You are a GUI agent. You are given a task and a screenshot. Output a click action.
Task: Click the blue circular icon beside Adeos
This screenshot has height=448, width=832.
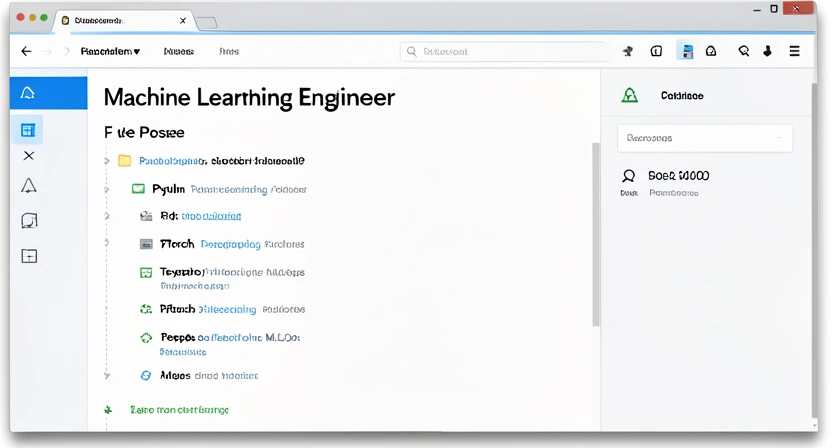point(146,375)
